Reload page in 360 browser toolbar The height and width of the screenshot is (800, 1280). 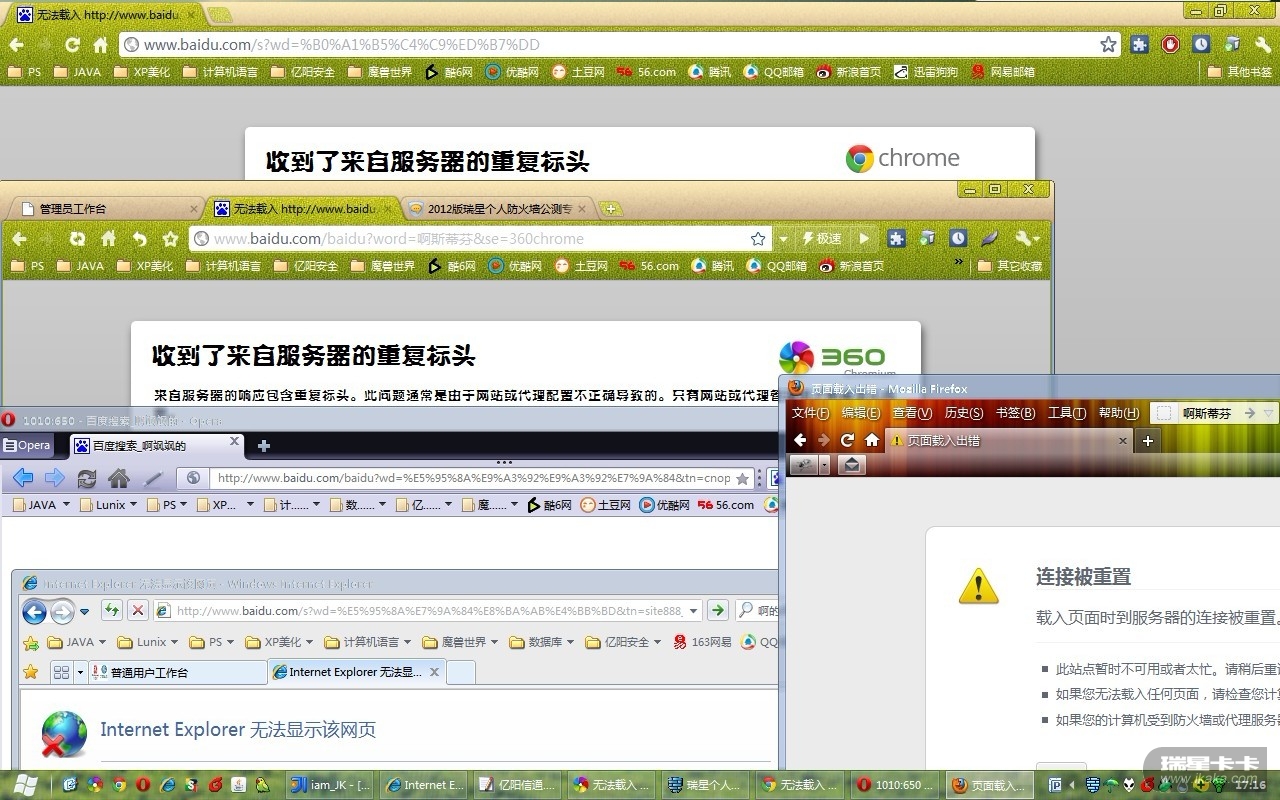click(x=77, y=239)
